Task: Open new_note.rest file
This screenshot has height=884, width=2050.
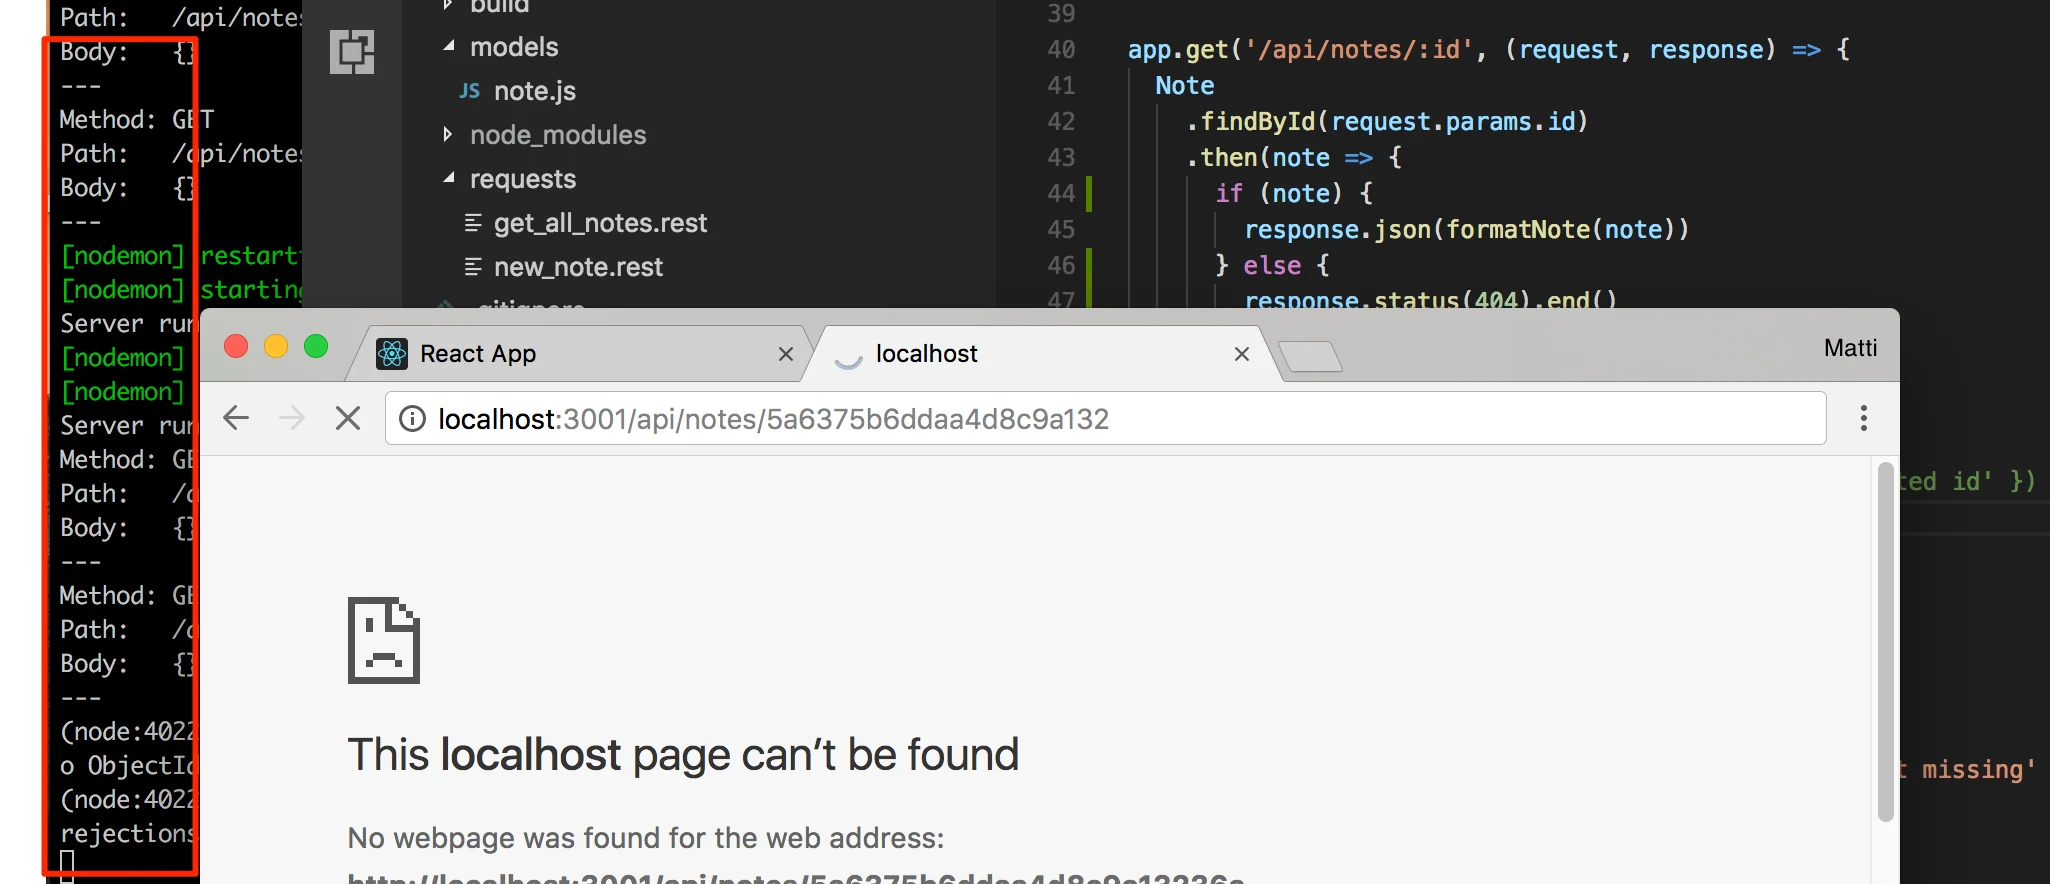Action: [578, 267]
